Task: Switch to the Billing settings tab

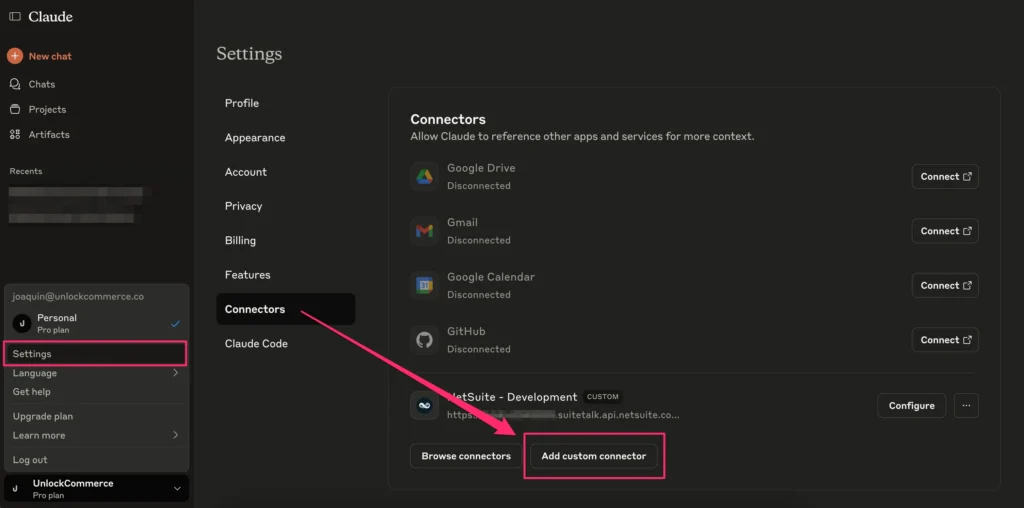Action: click(x=285, y=240)
